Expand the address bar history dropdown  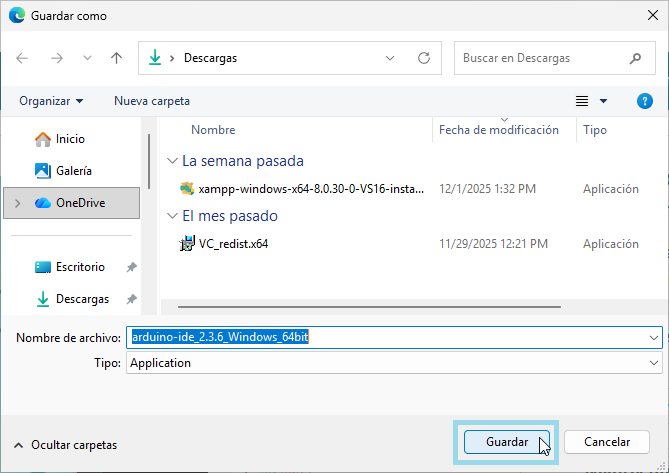click(390, 58)
